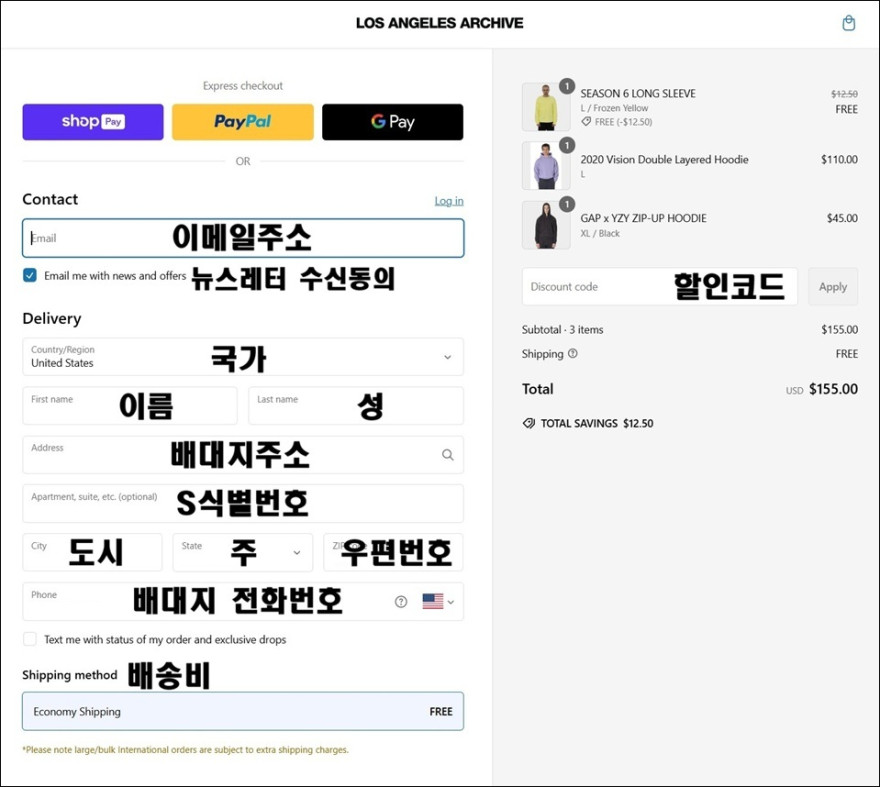Choose PayPal express checkout

[243, 122]
